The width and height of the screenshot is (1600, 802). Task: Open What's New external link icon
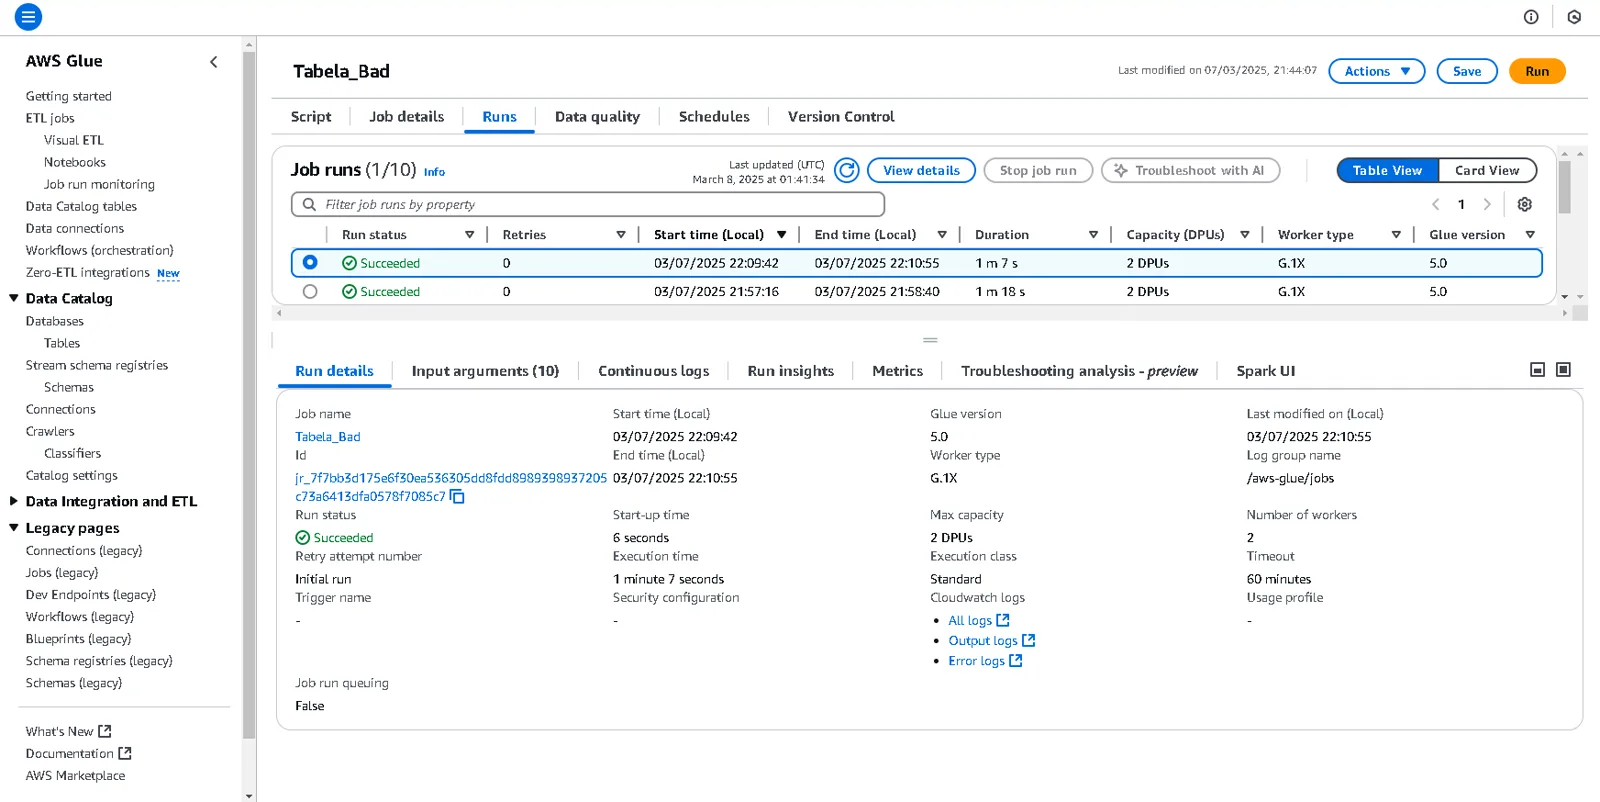(x=105, y=731)
